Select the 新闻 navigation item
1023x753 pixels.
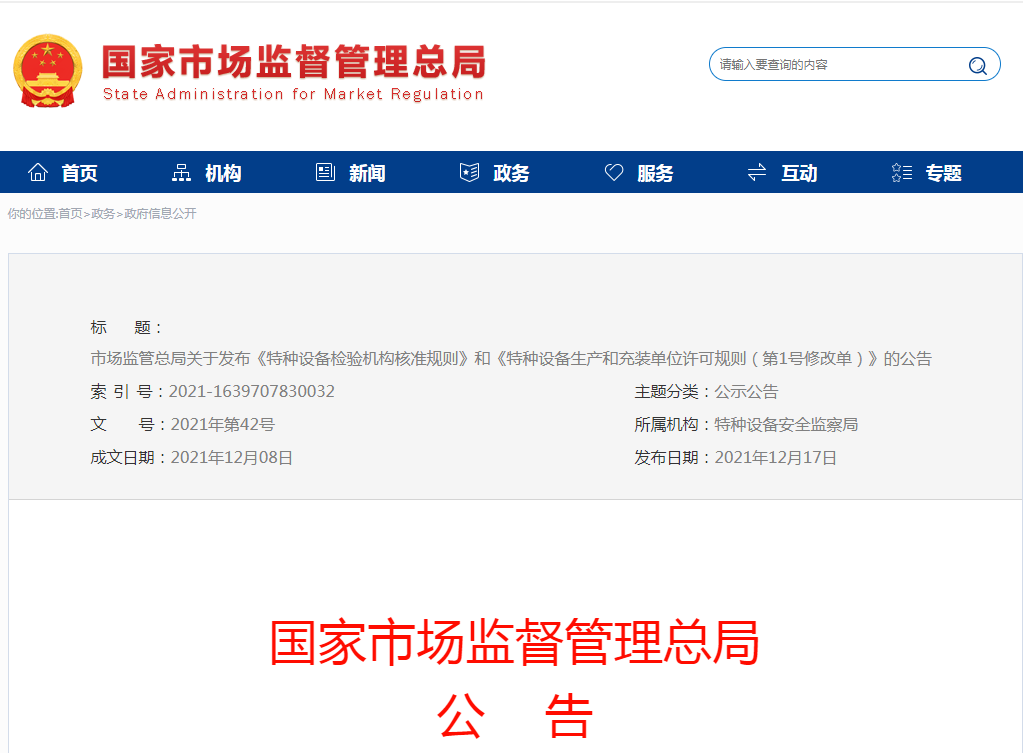click(367, 173)
